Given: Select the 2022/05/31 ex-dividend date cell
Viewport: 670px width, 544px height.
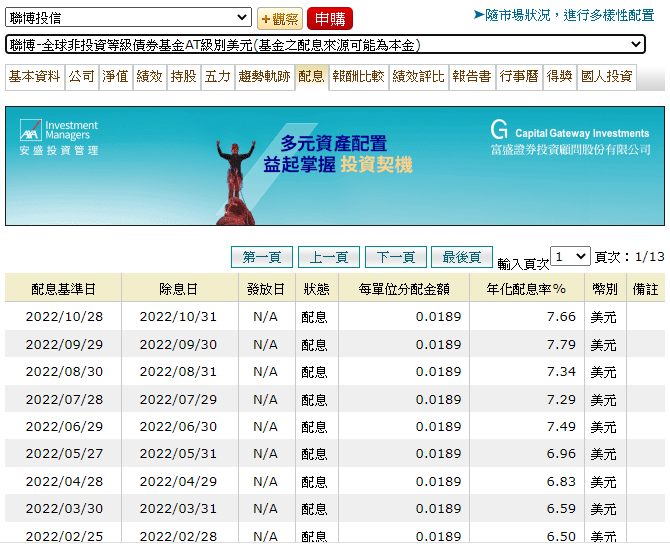Looking at the screenshot, I should 178,453.
